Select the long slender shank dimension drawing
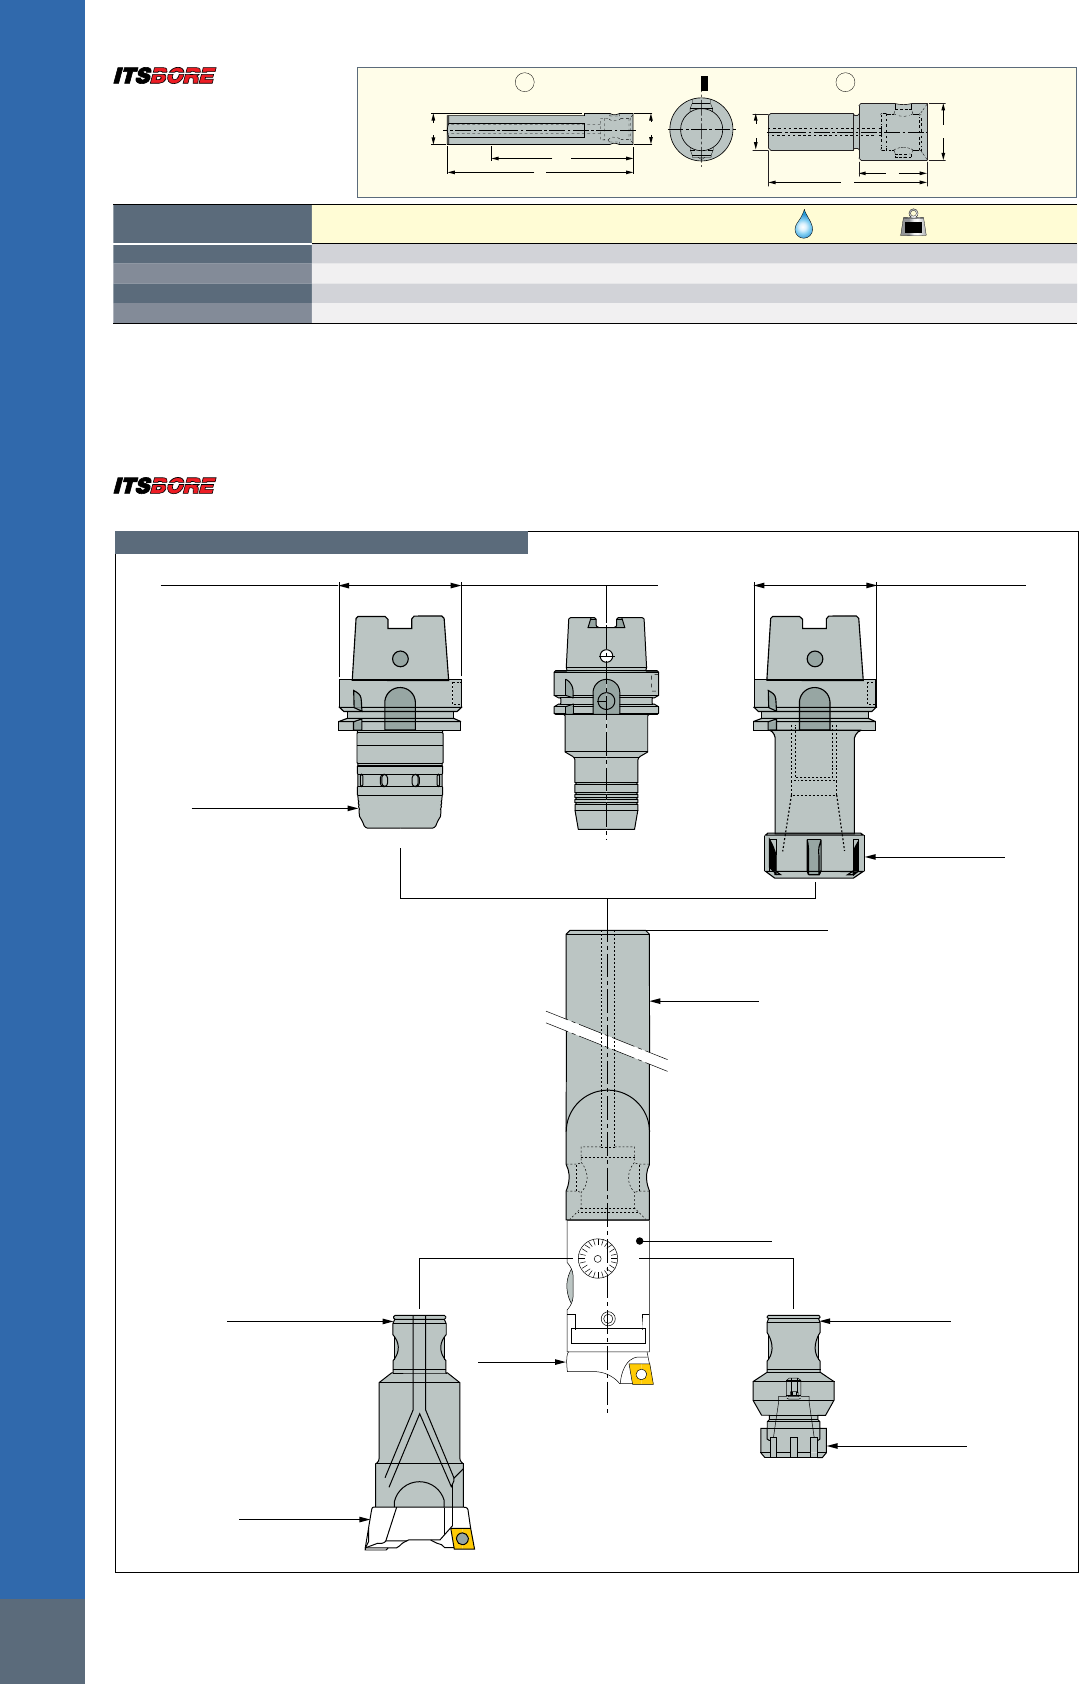Viewport: 1079px width, 1684px height. point(540,129)
